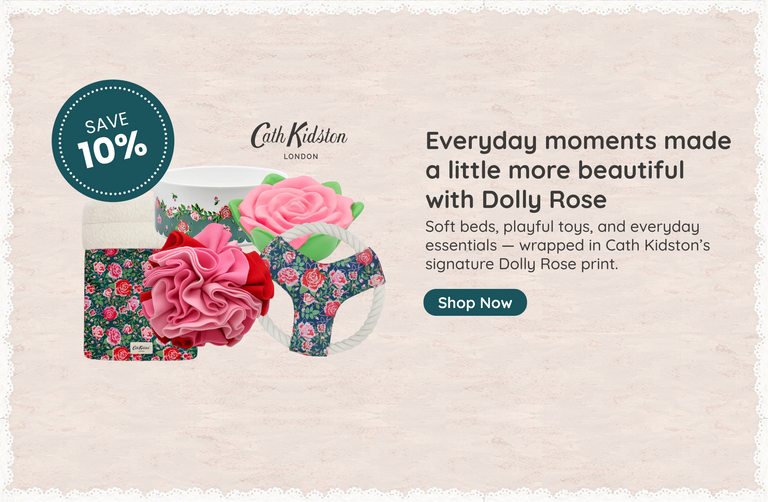Click the small Cath Kidston label on blanket

(x=142, y=348)
